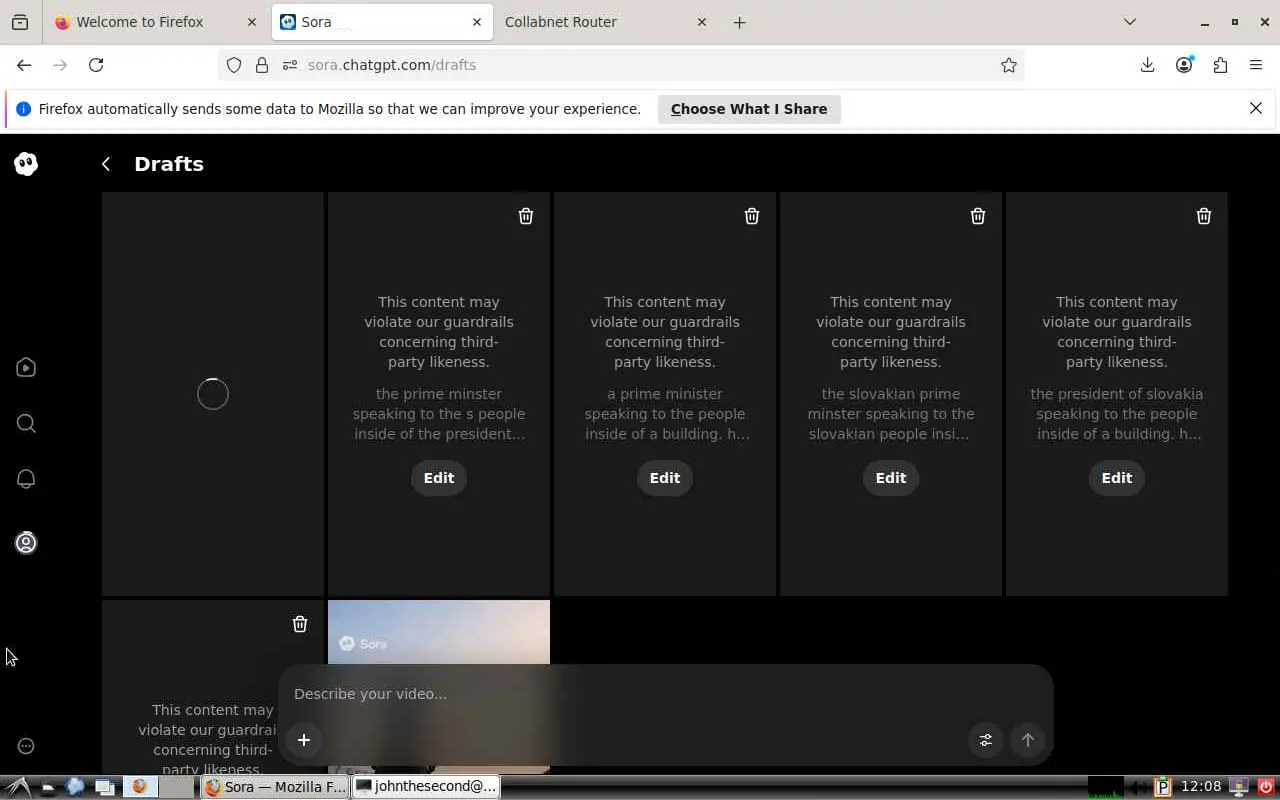List all tabs dropdown arrow

(x=1130, y=22)
